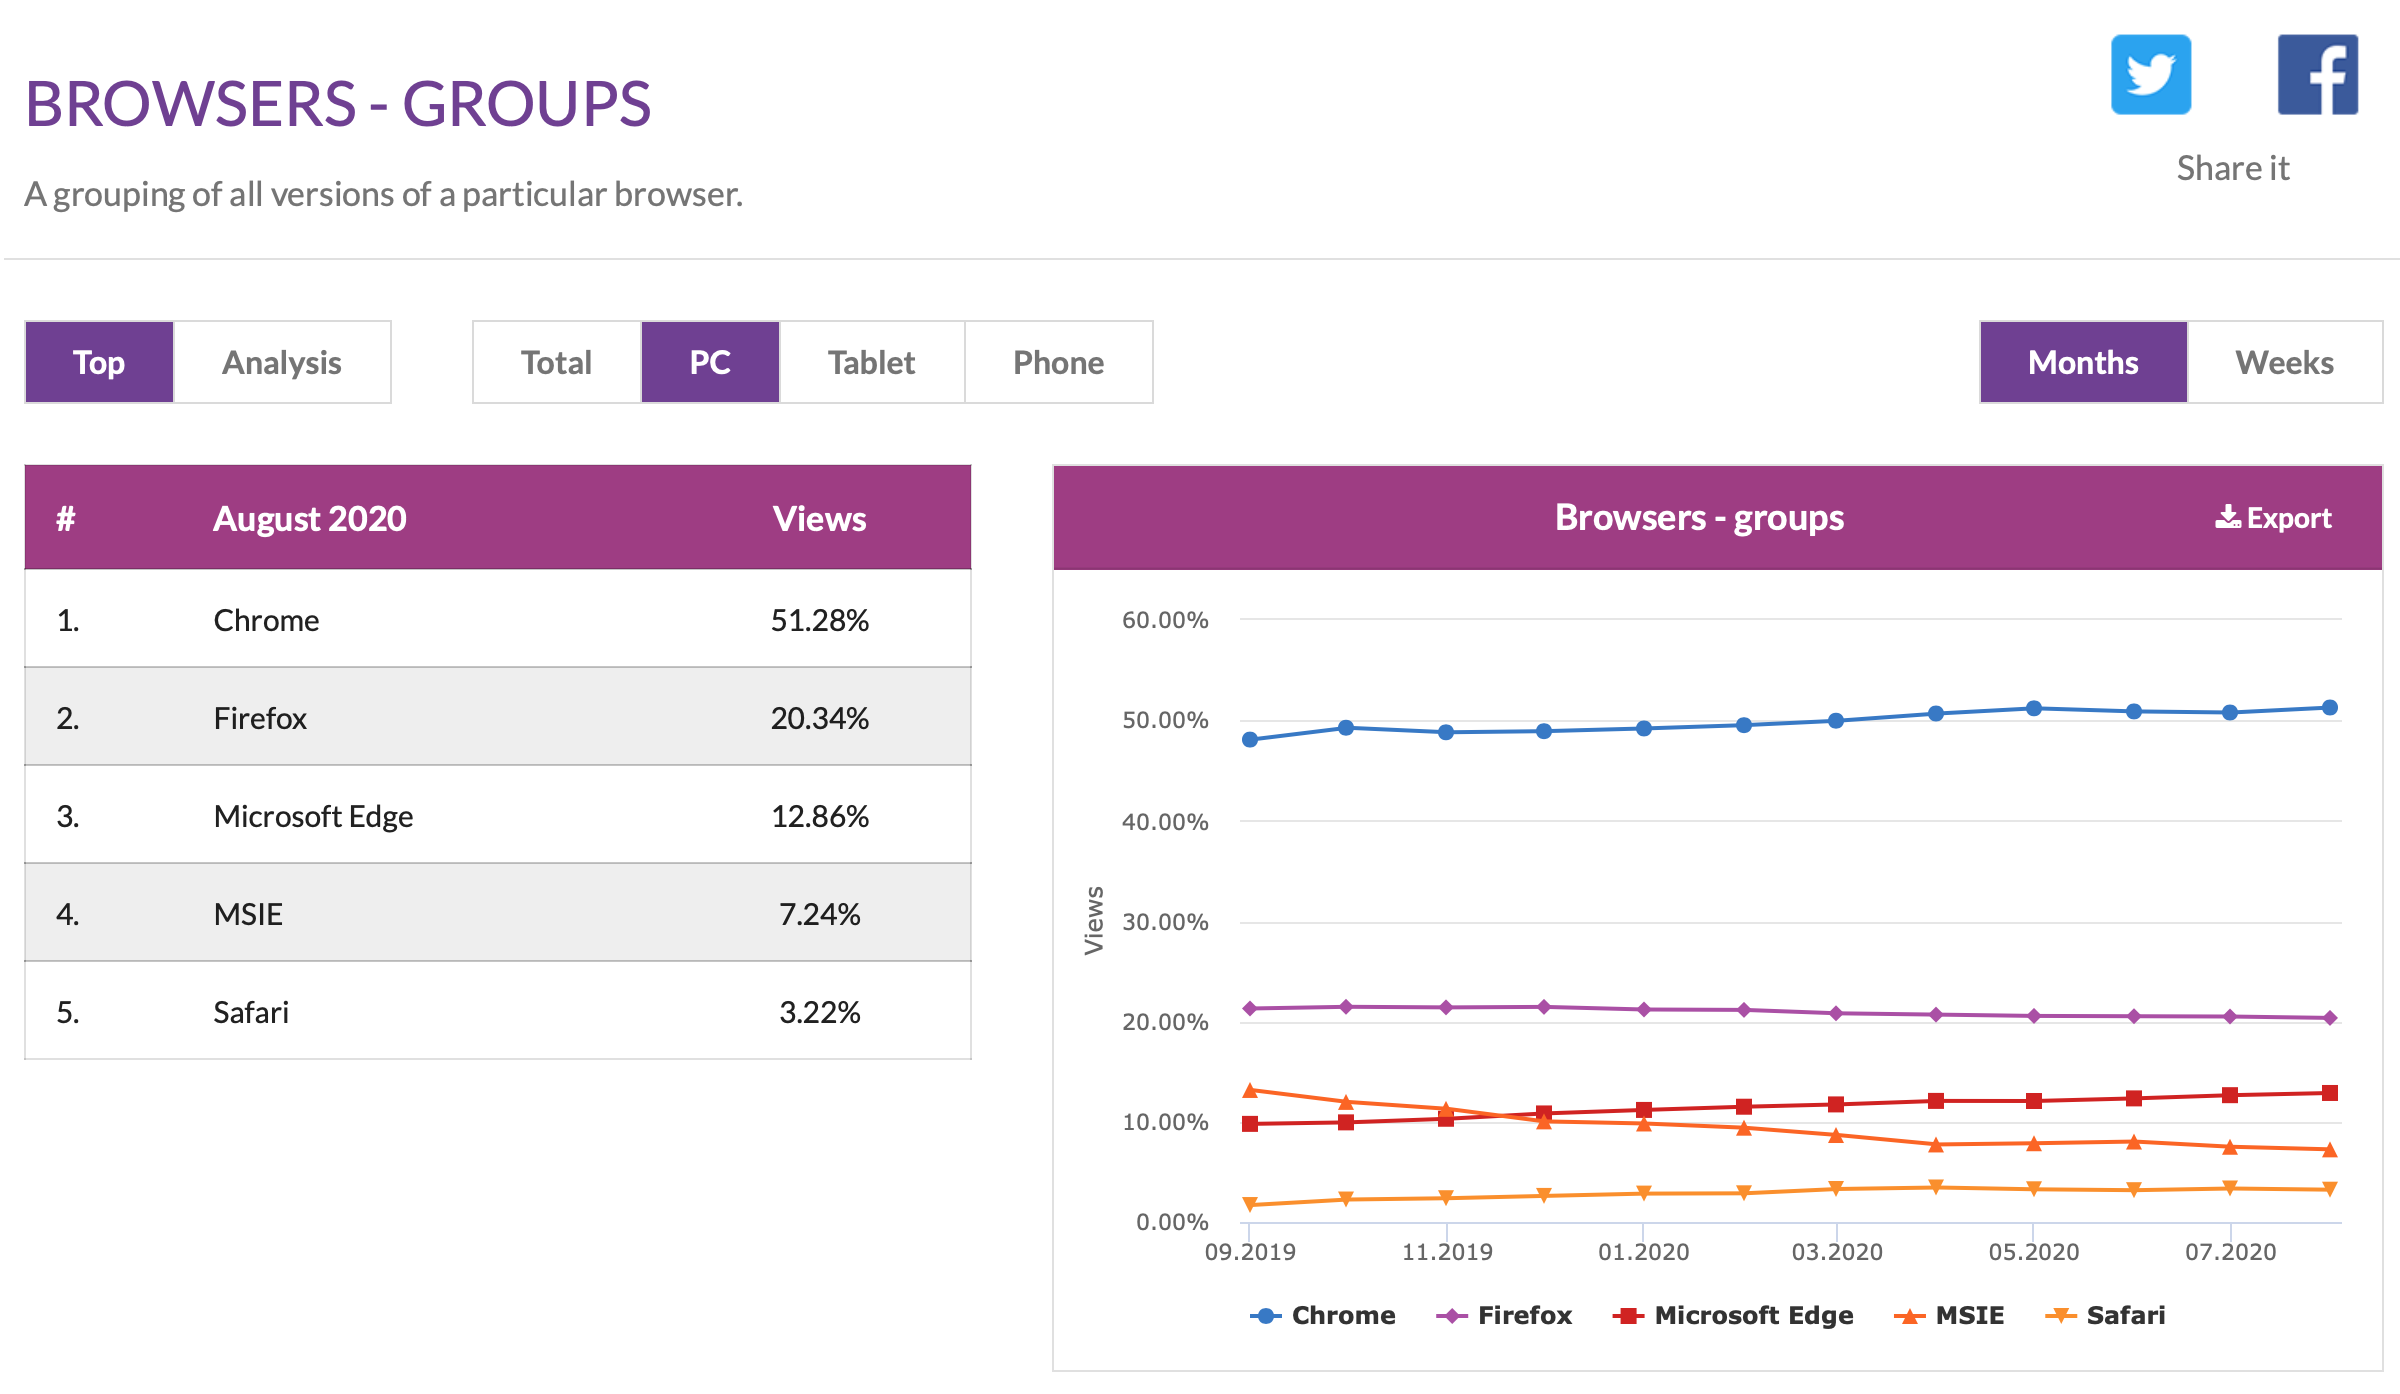Show Total device statistics

(556, 362)
